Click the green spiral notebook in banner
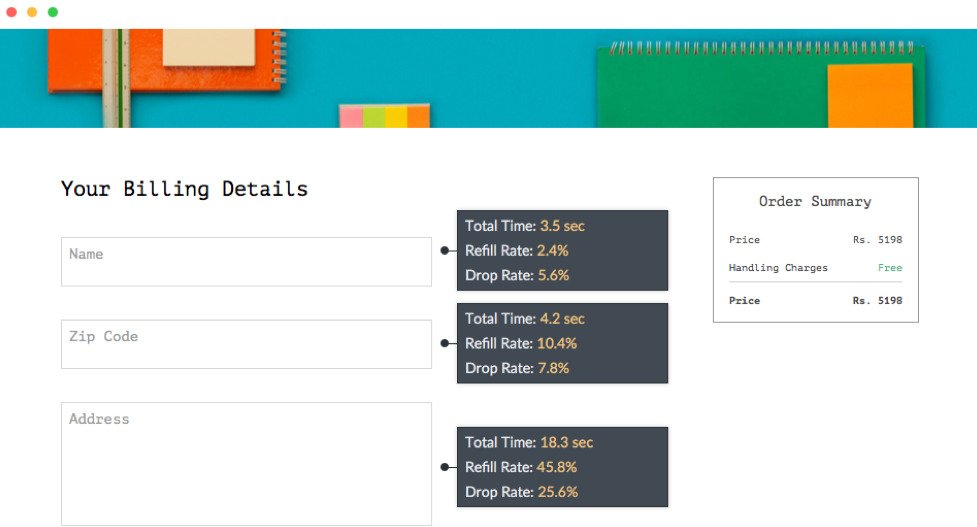The height and width of the screenshot is (527, 977). [760, 85]
